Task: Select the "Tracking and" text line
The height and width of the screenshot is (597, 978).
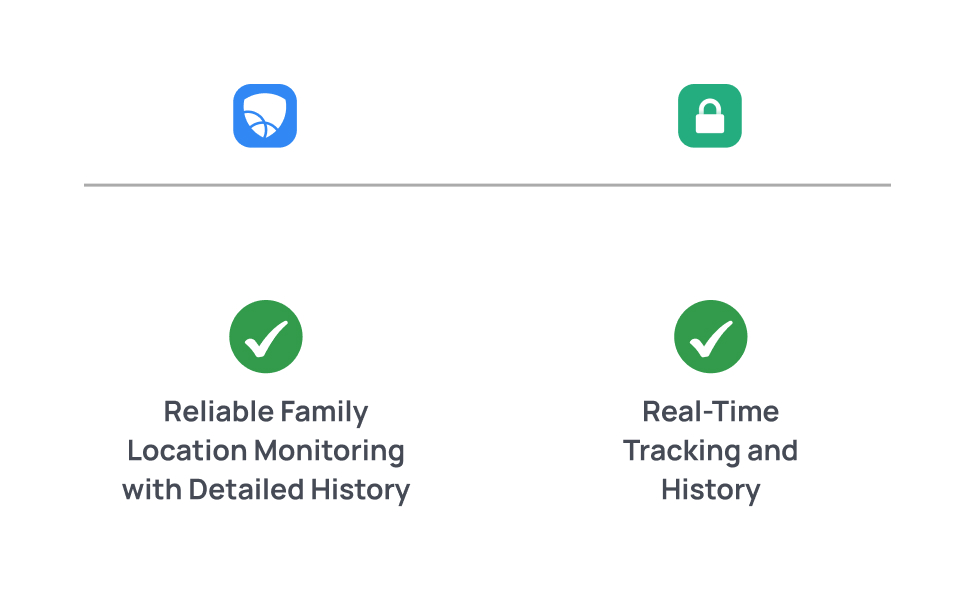Action: 710,451
